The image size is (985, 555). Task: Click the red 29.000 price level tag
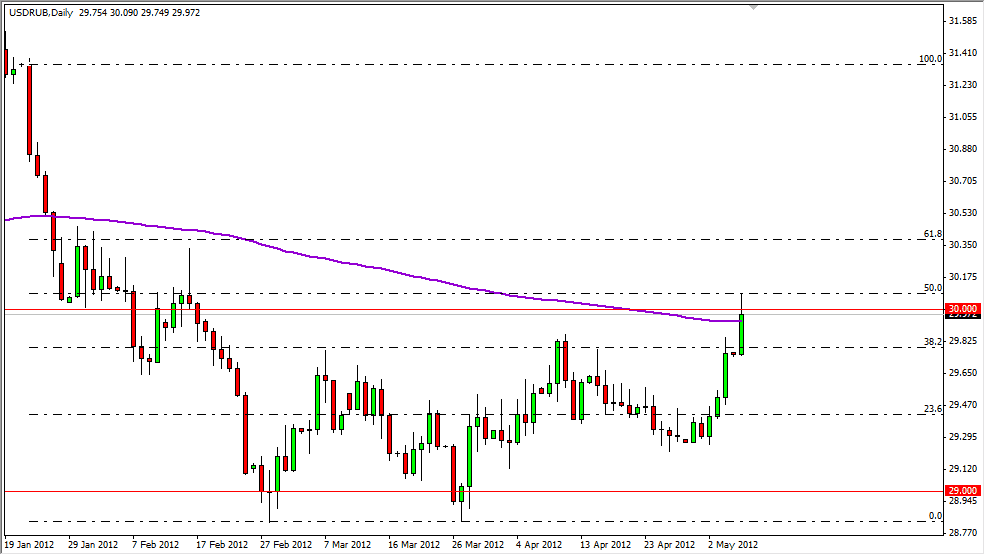tap(963, 491)
